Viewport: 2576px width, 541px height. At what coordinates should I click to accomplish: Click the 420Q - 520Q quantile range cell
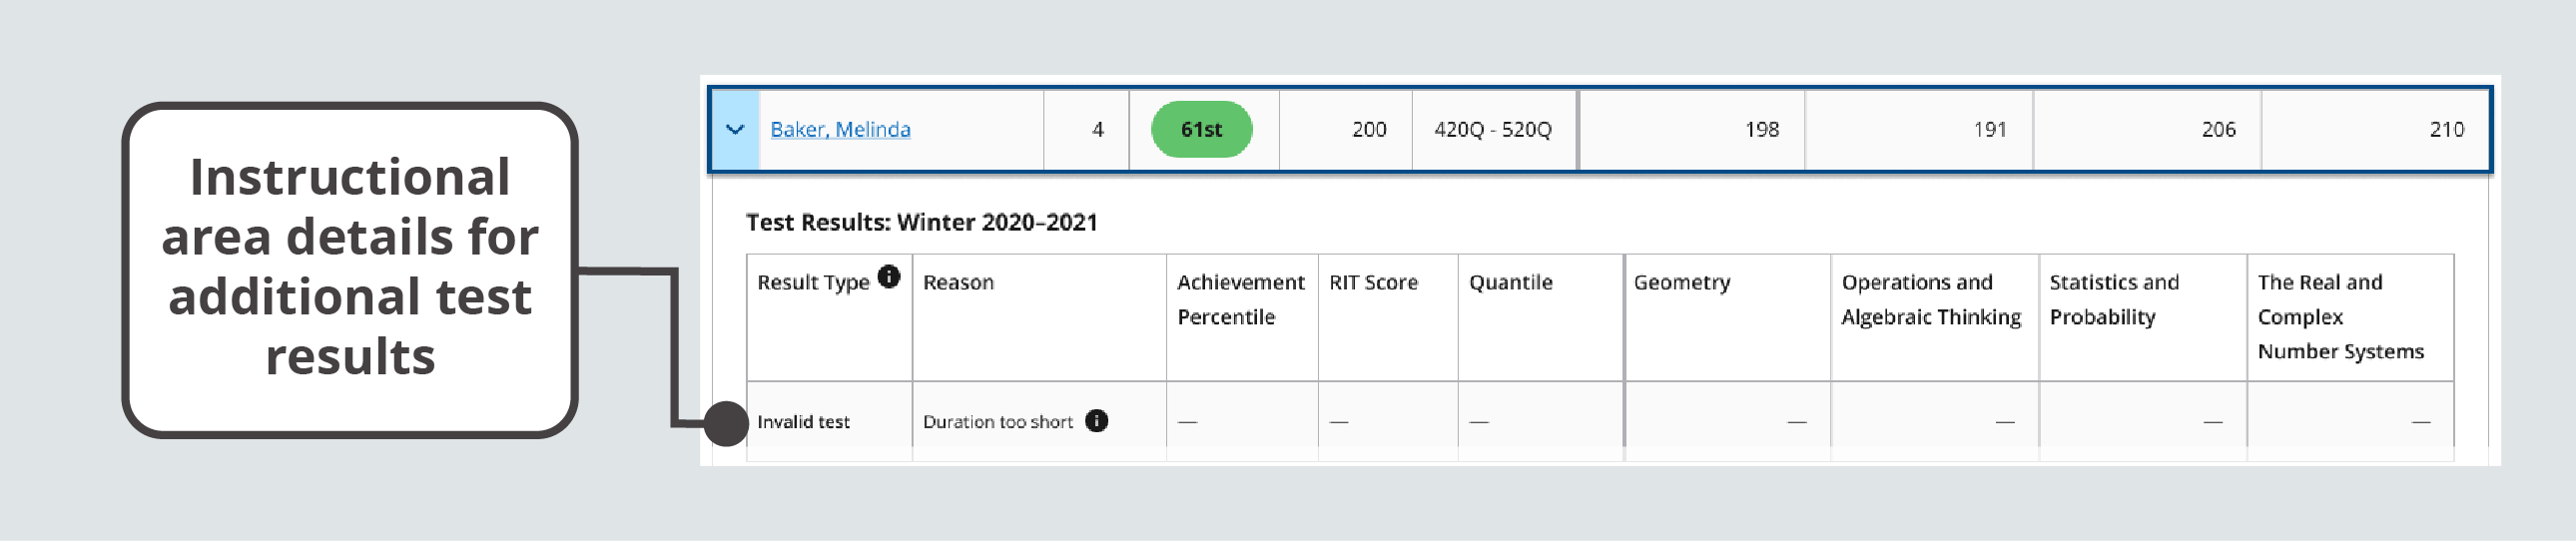(1492, 129)
